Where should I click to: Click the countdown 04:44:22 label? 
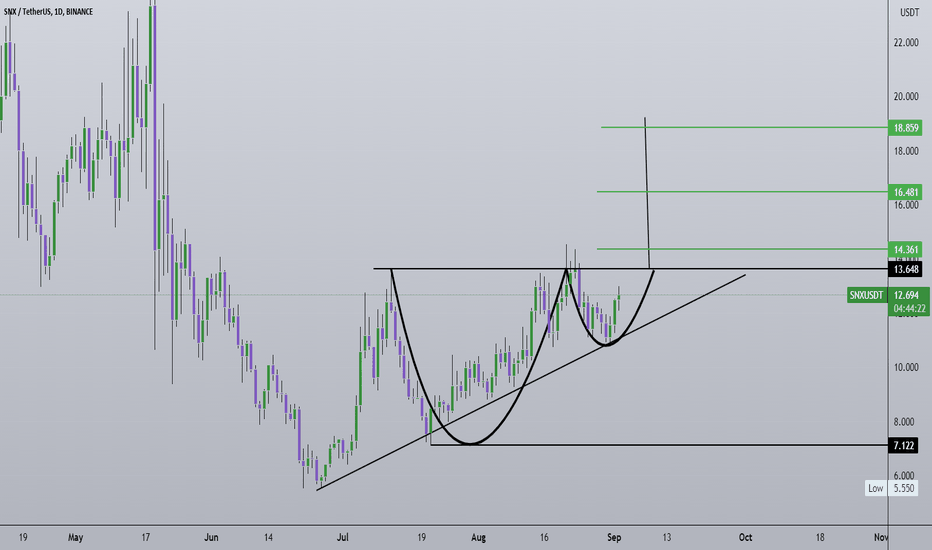click(x=908, y=309)
